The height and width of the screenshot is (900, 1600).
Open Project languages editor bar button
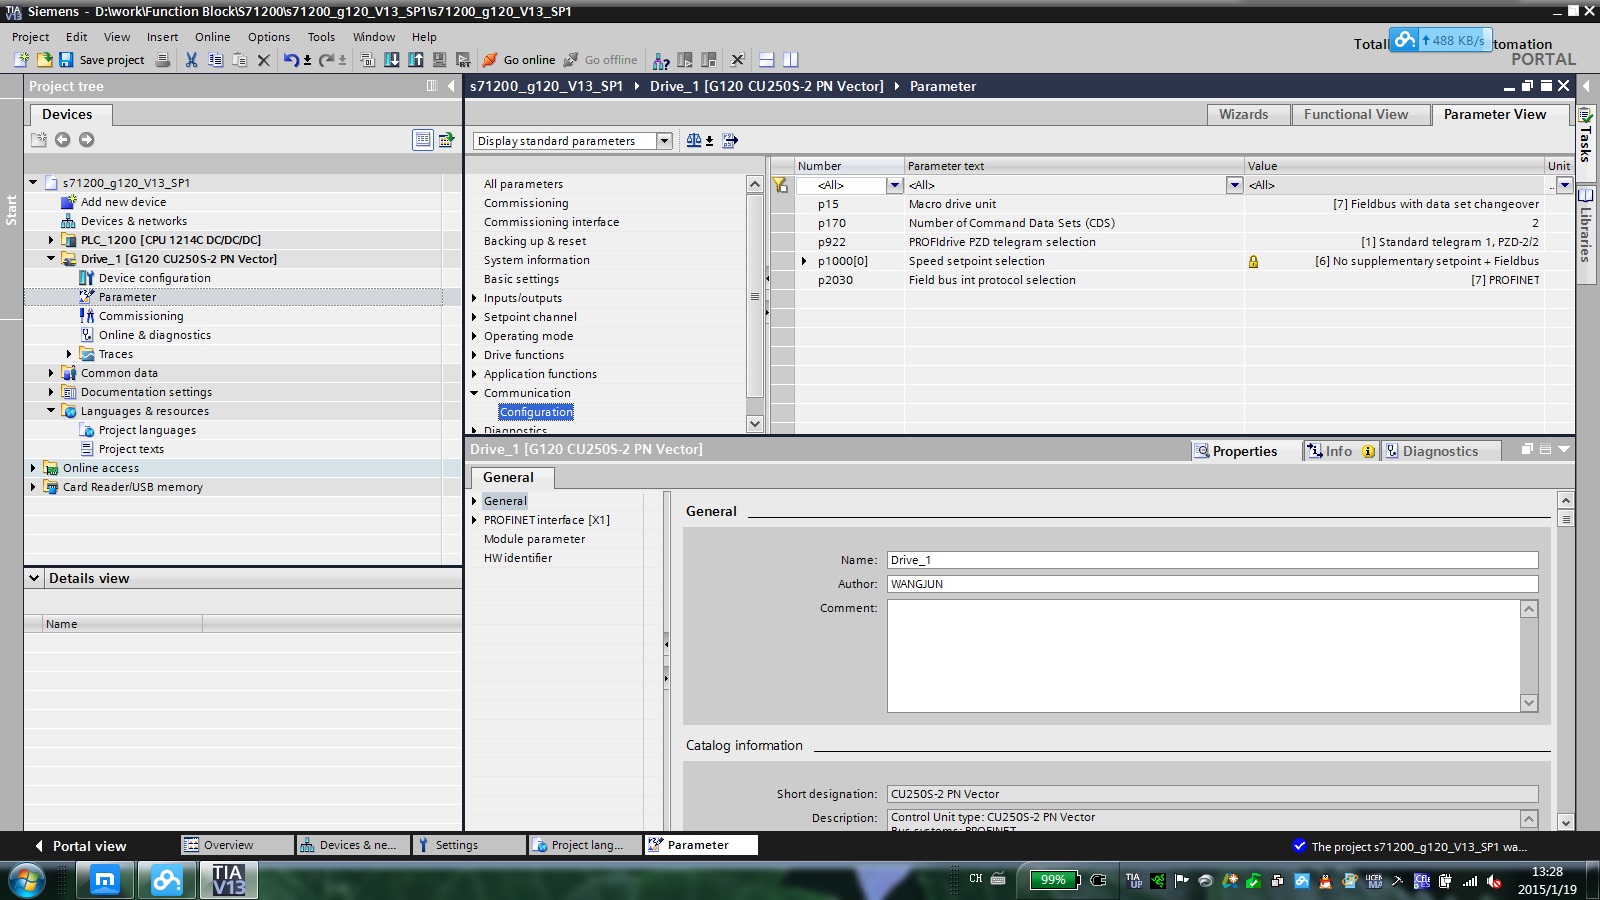(x=585, y=845)
